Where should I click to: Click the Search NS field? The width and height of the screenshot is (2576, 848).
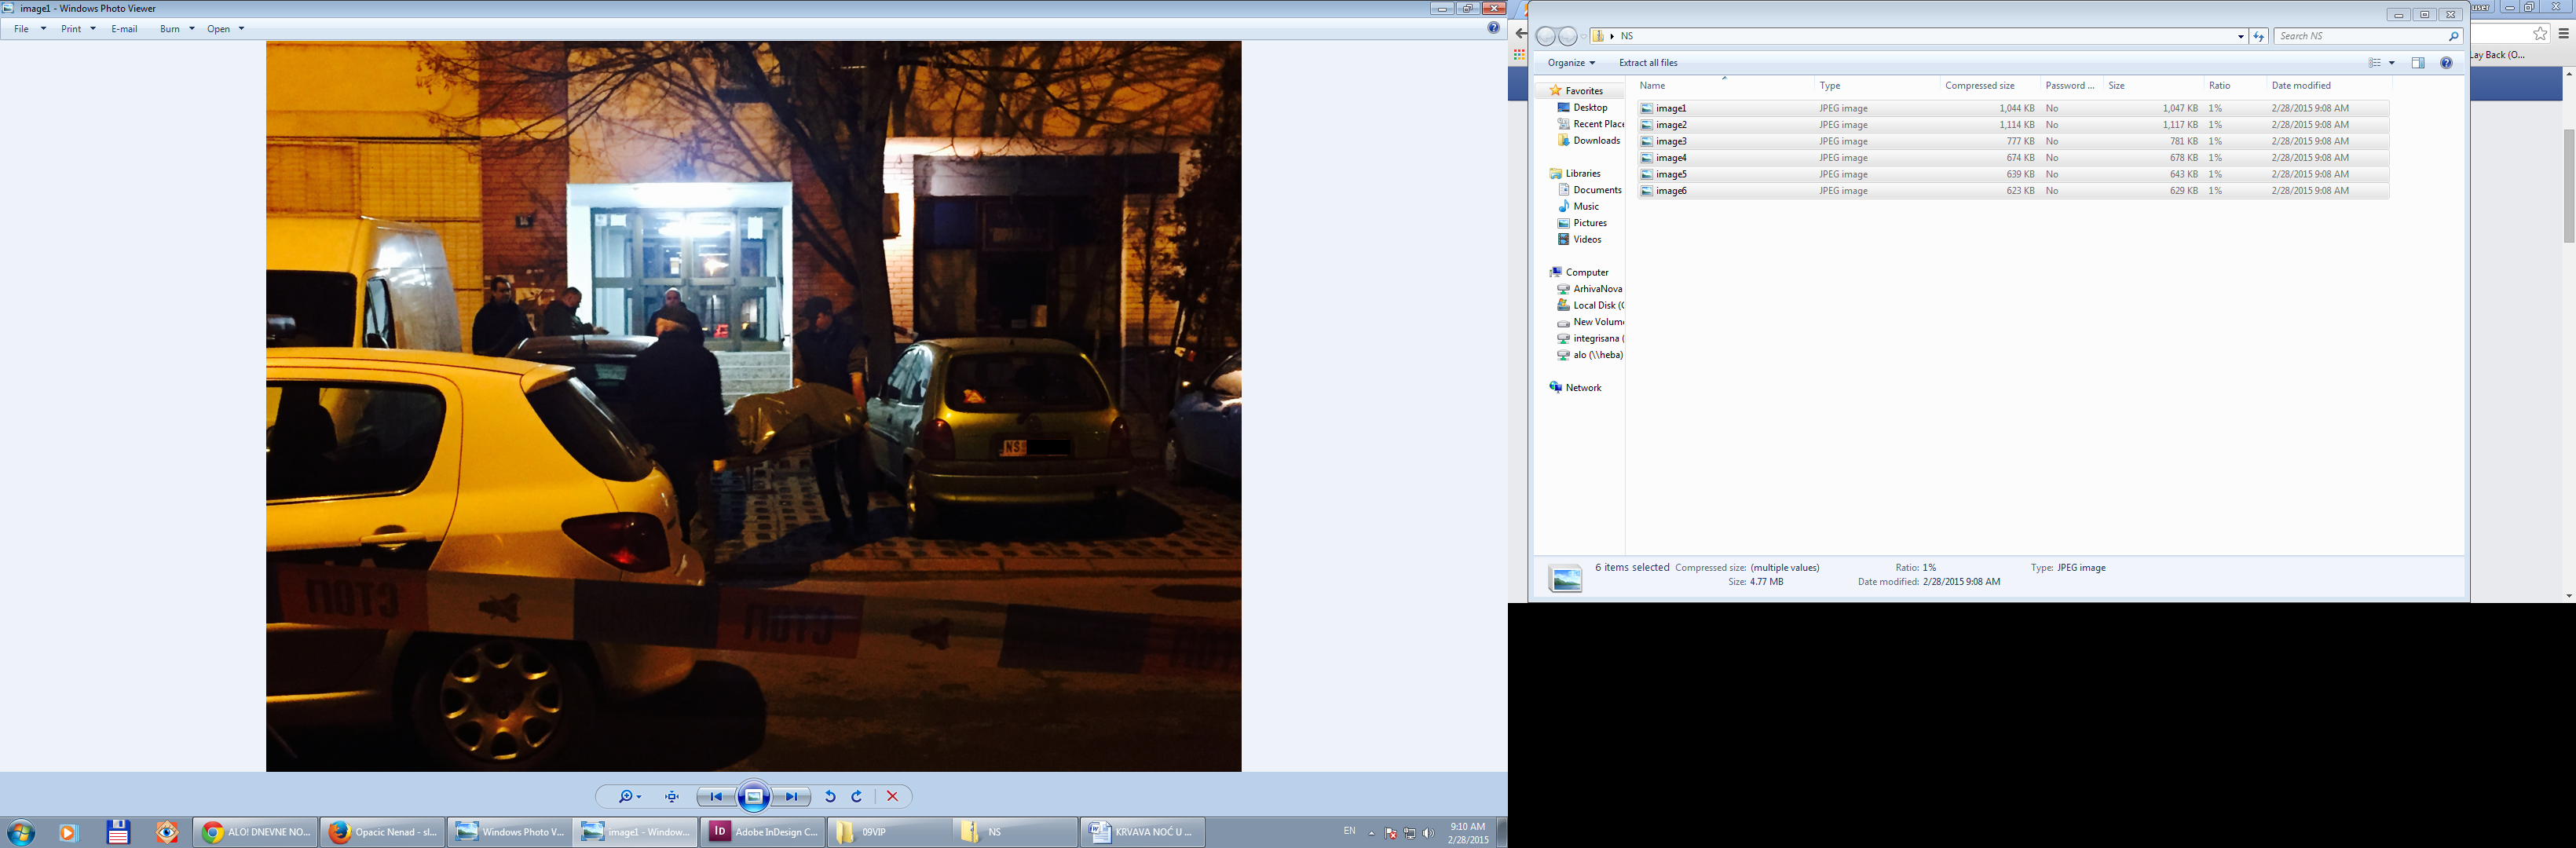[x=2360, y=36]
